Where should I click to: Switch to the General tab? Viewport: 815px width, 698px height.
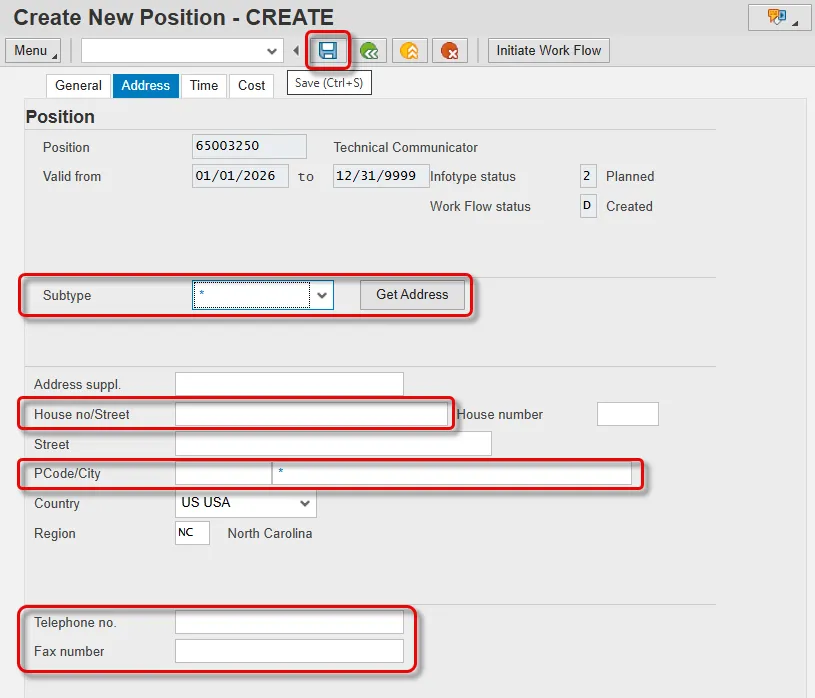click(78, 86)
